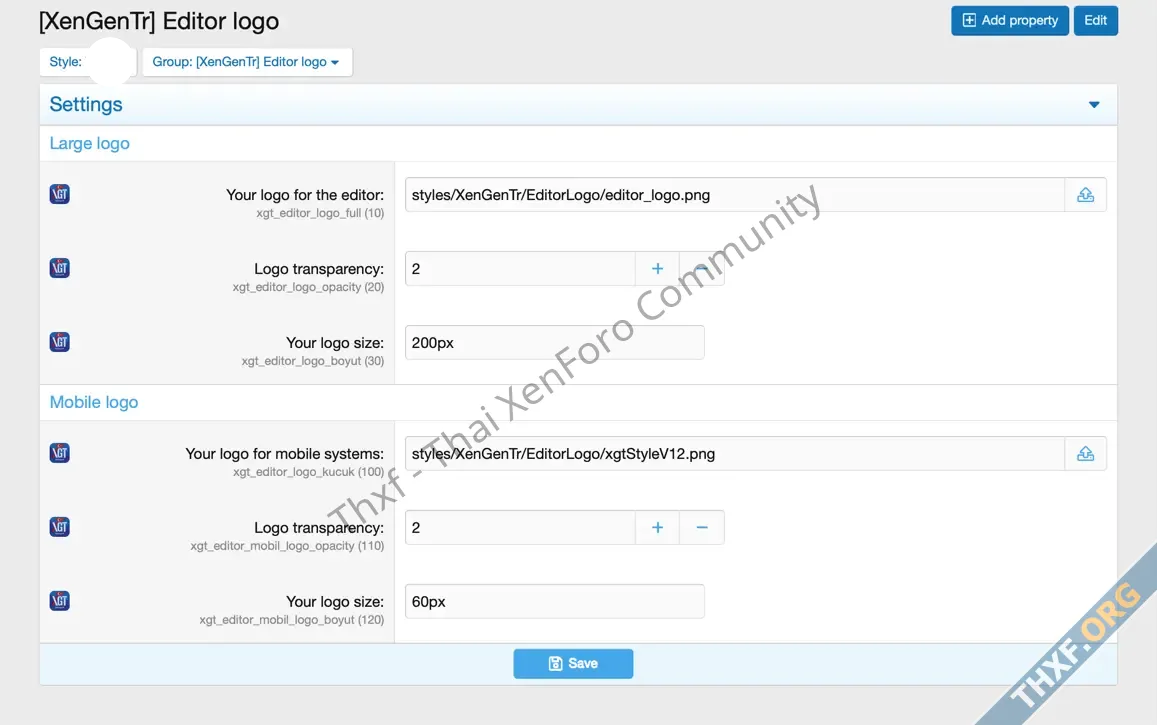
Task: Click the Large logo heading
Action: point(89,143)
